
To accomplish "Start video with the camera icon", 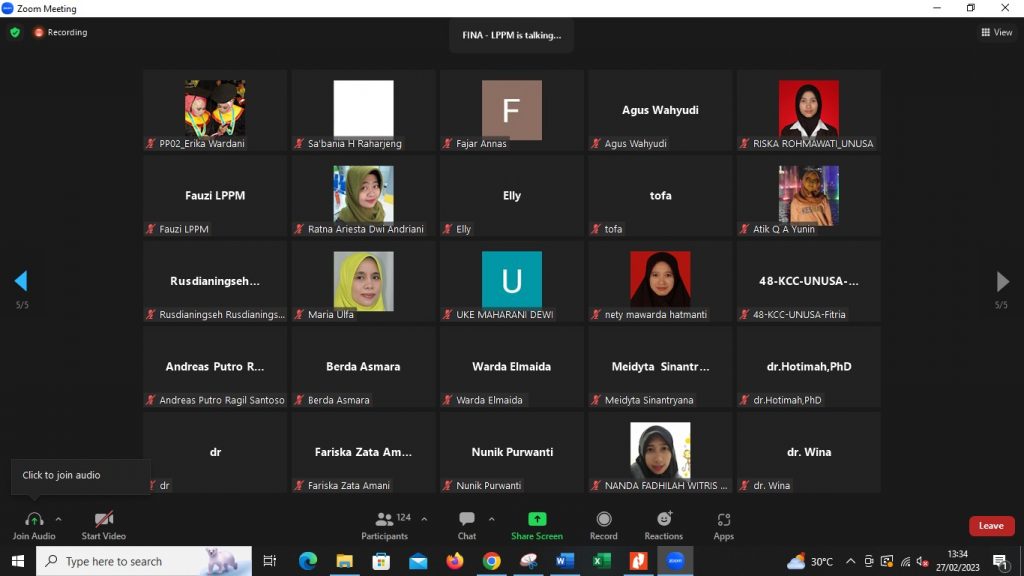I will click(x=103, y=520).
